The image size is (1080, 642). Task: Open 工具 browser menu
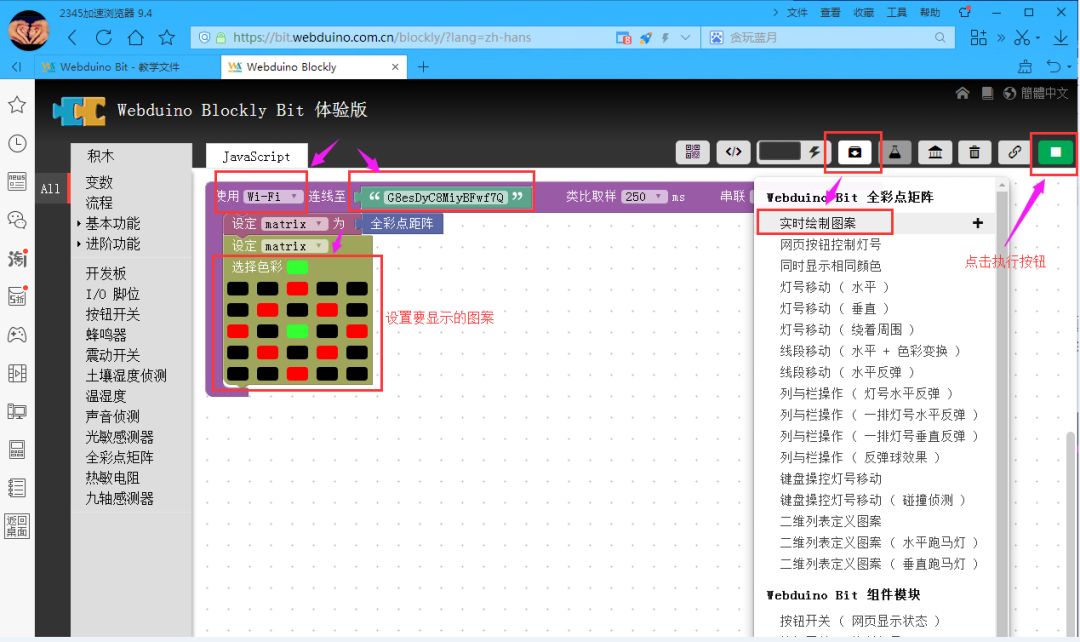tap(897, 12)
